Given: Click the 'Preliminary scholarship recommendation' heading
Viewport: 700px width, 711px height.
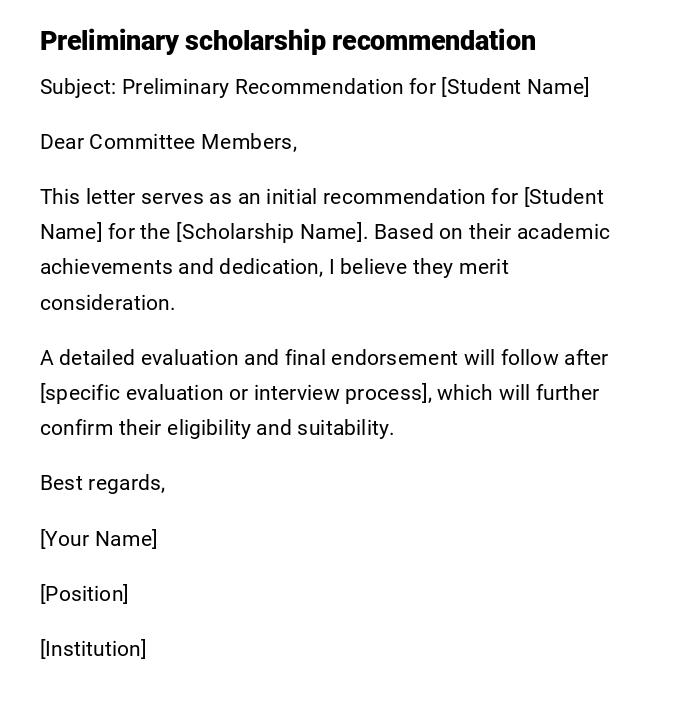Looking at the screenshot, I should [287, 41].
